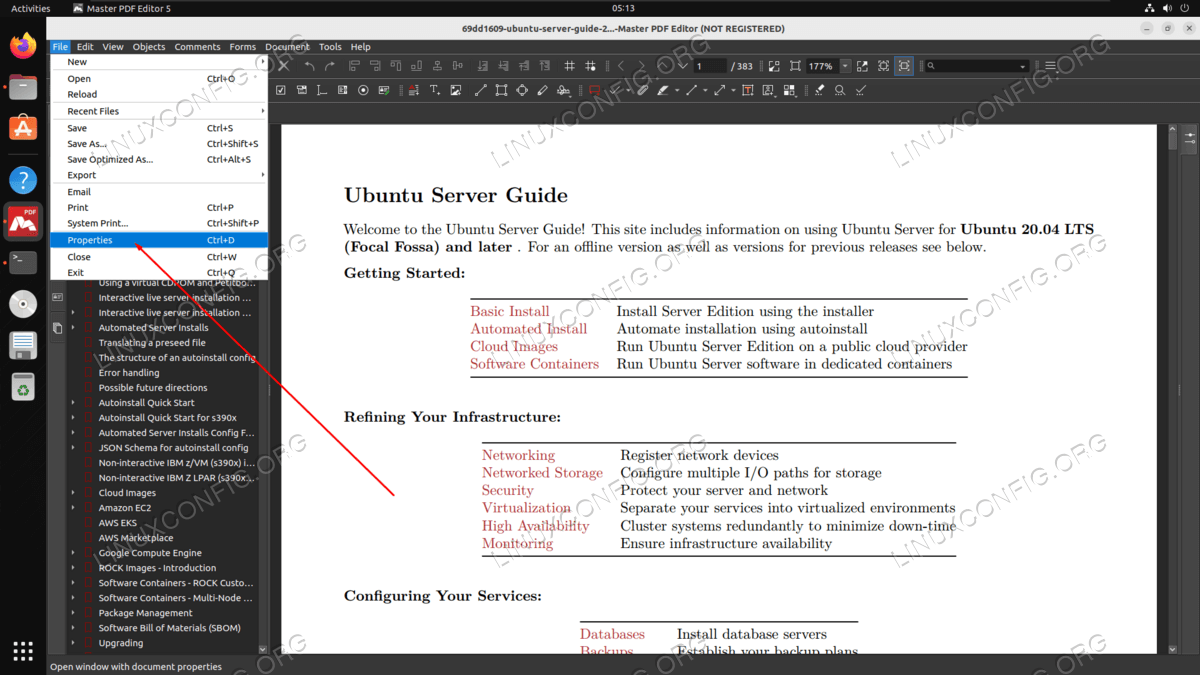Viewport: 1200px width, 675px height.
Task: Click the checkmark icon at second toolbar end
Action: click(x=860, y=90)
